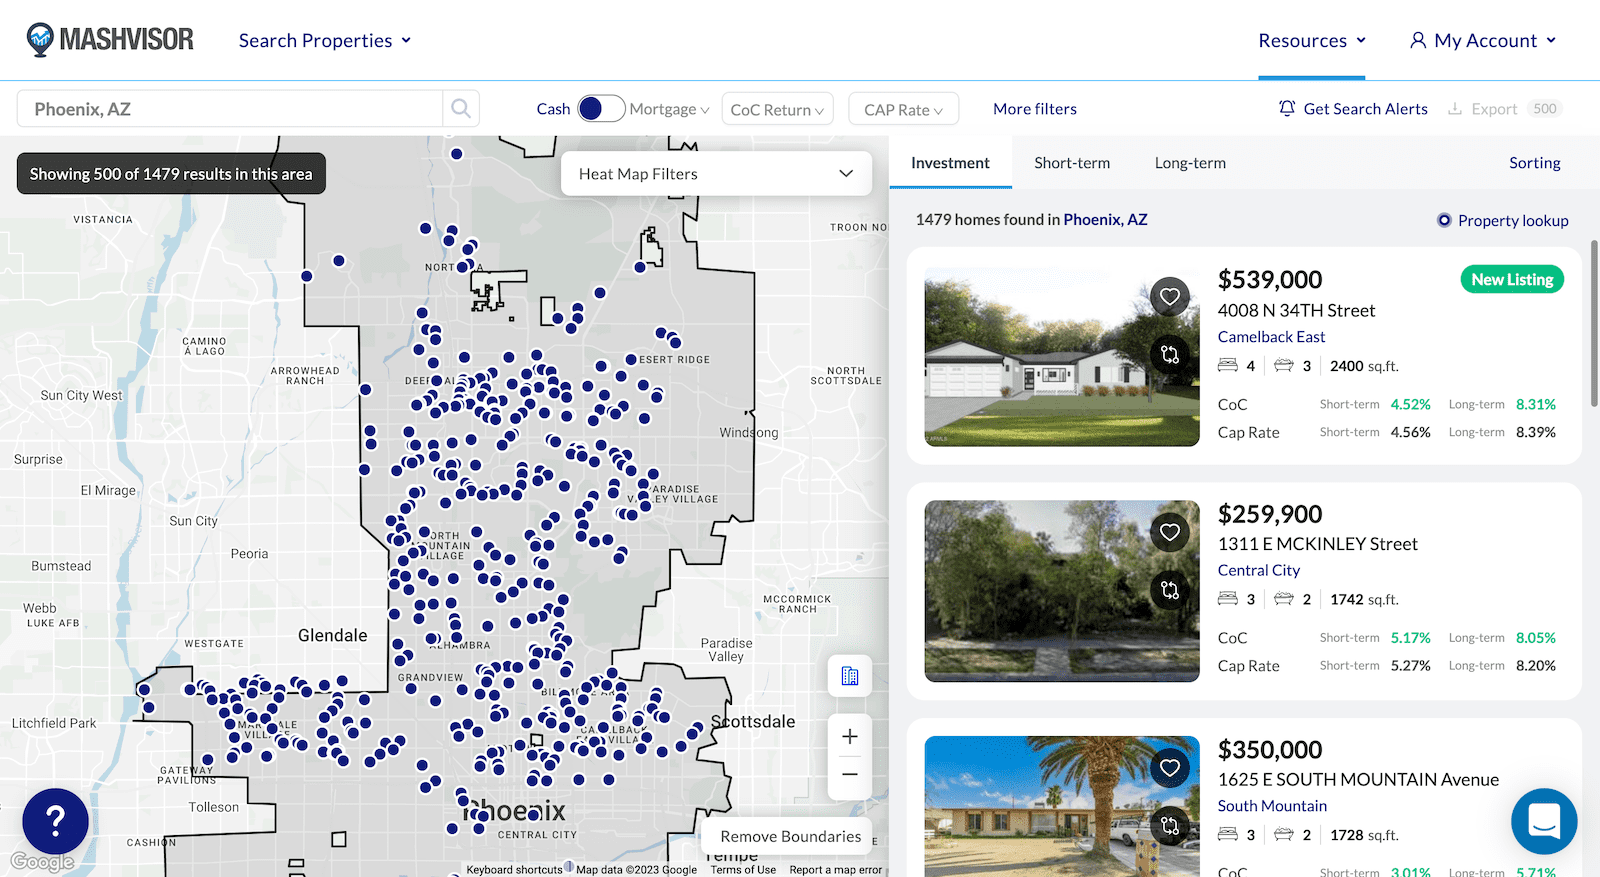Open the CAP Rate filter dropdown
The image size is (1600, 877).
903,109
